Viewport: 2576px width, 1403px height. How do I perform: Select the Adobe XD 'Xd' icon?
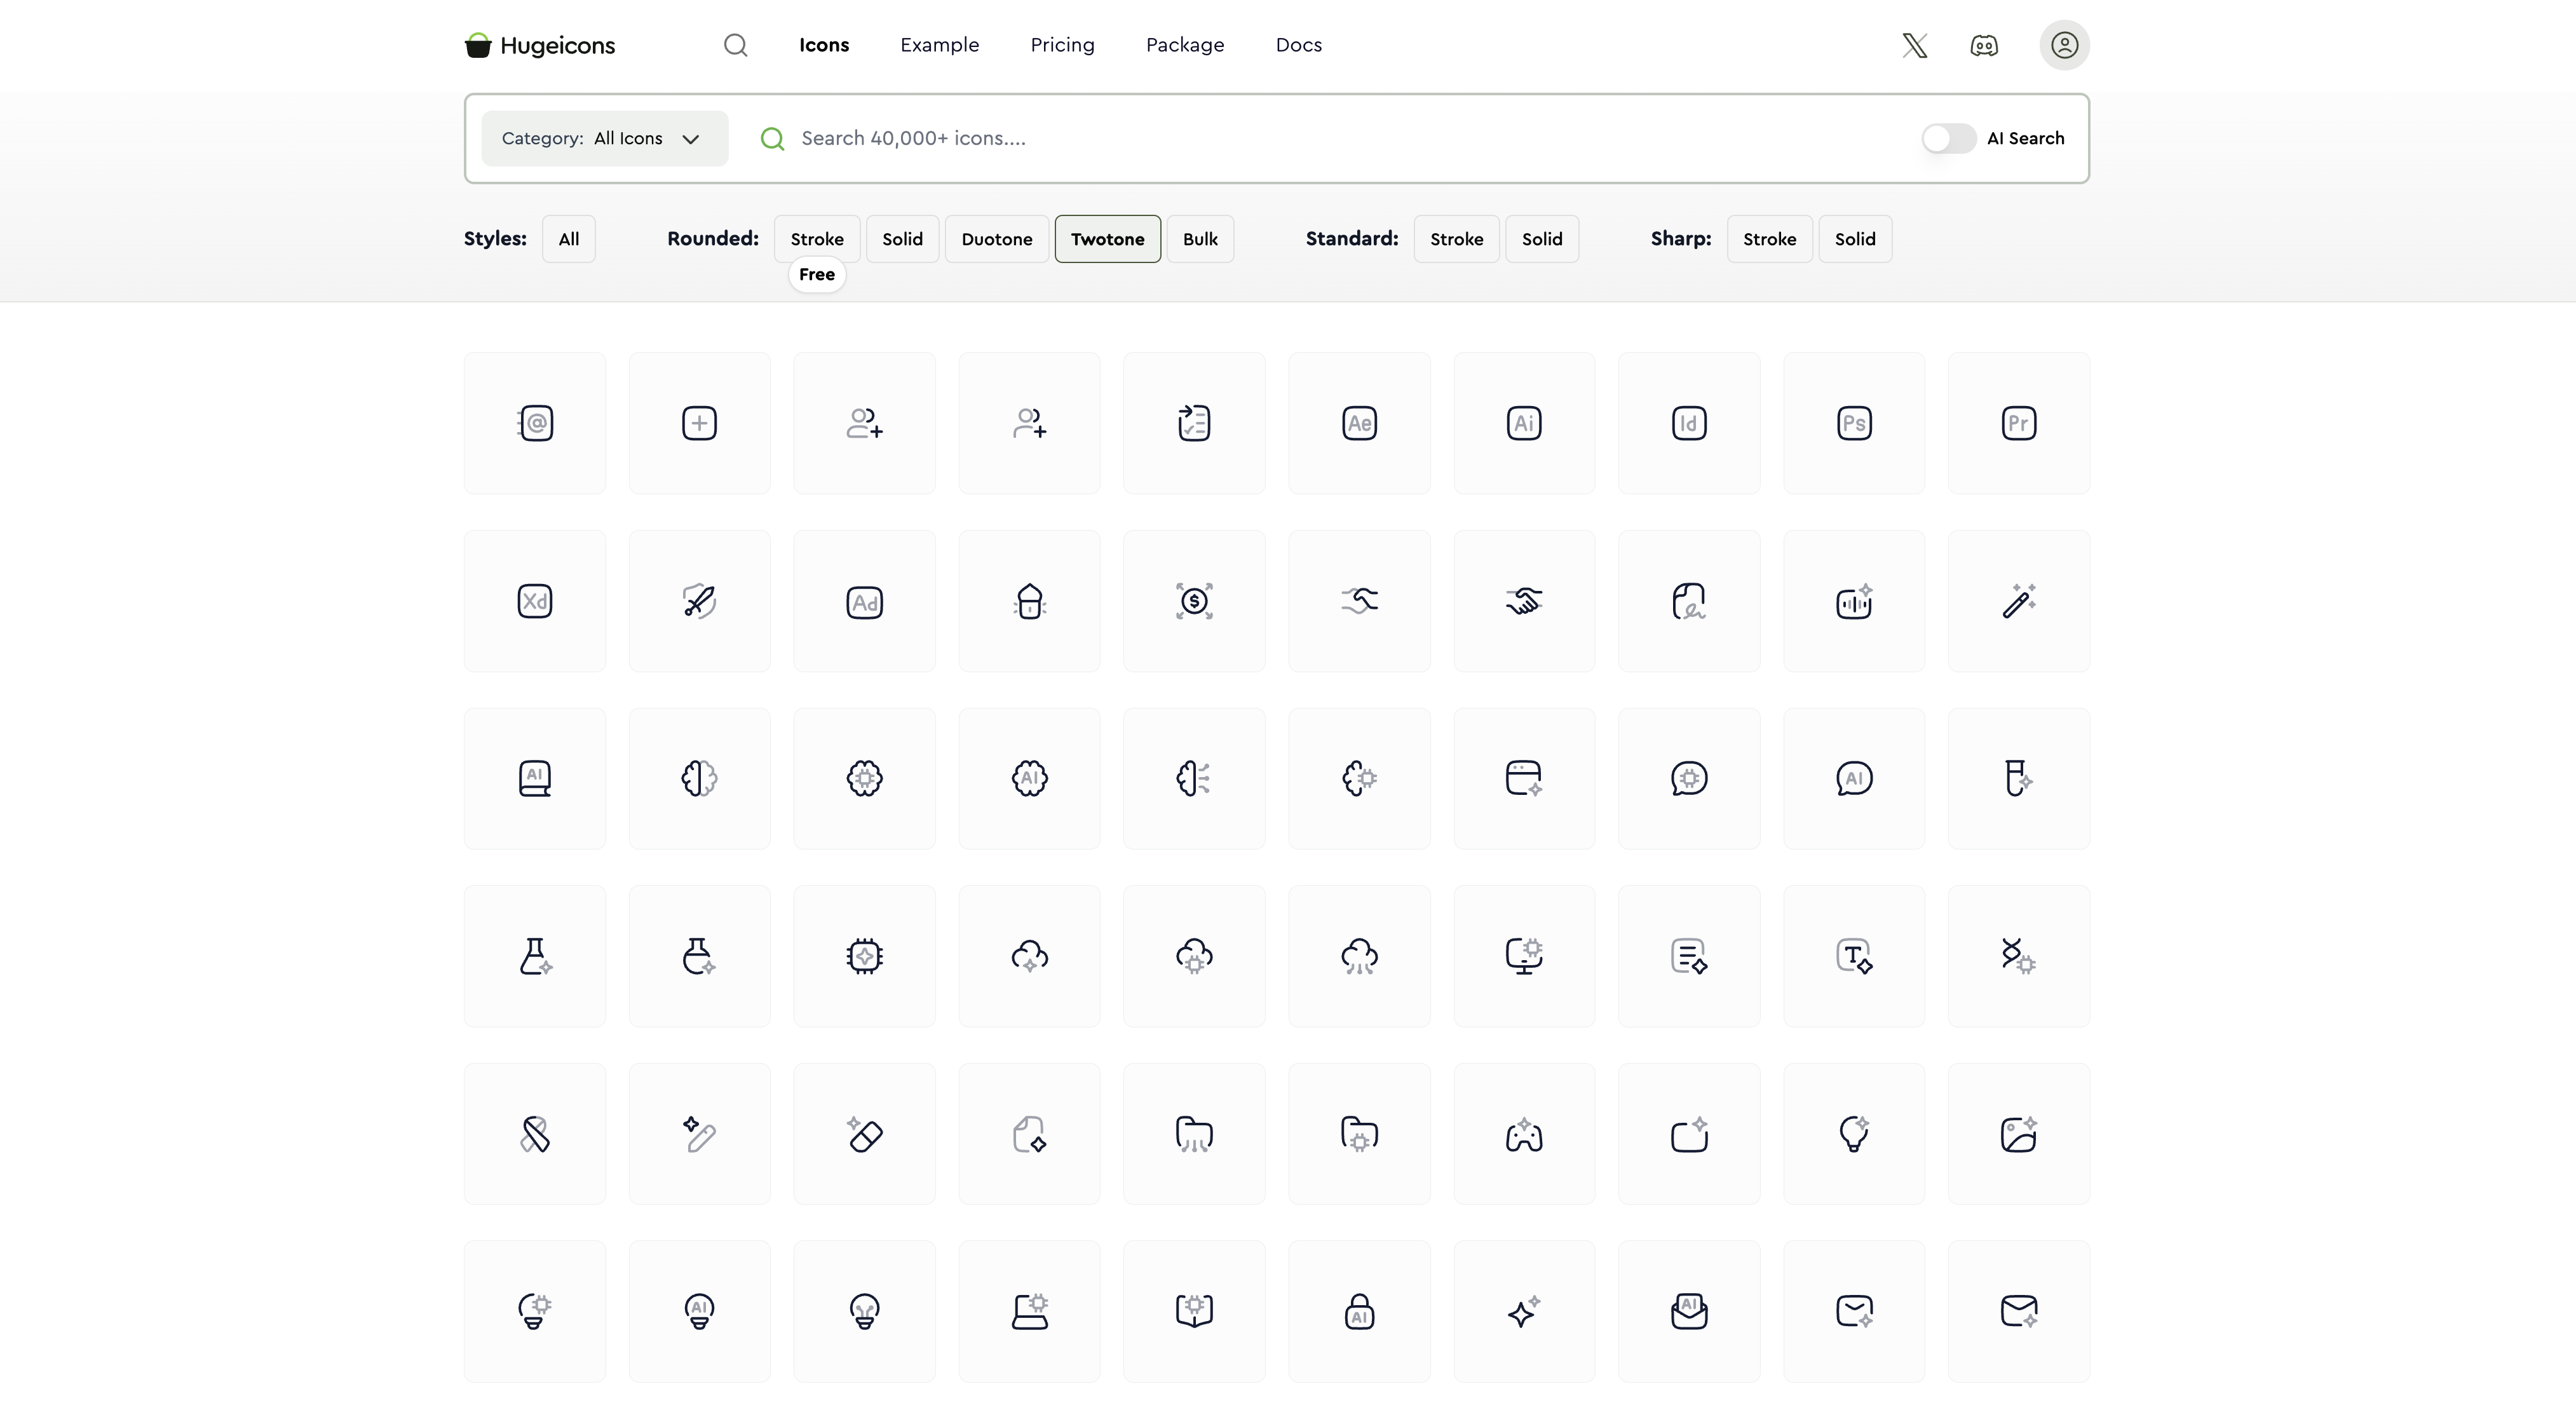(x=534, y=601)
